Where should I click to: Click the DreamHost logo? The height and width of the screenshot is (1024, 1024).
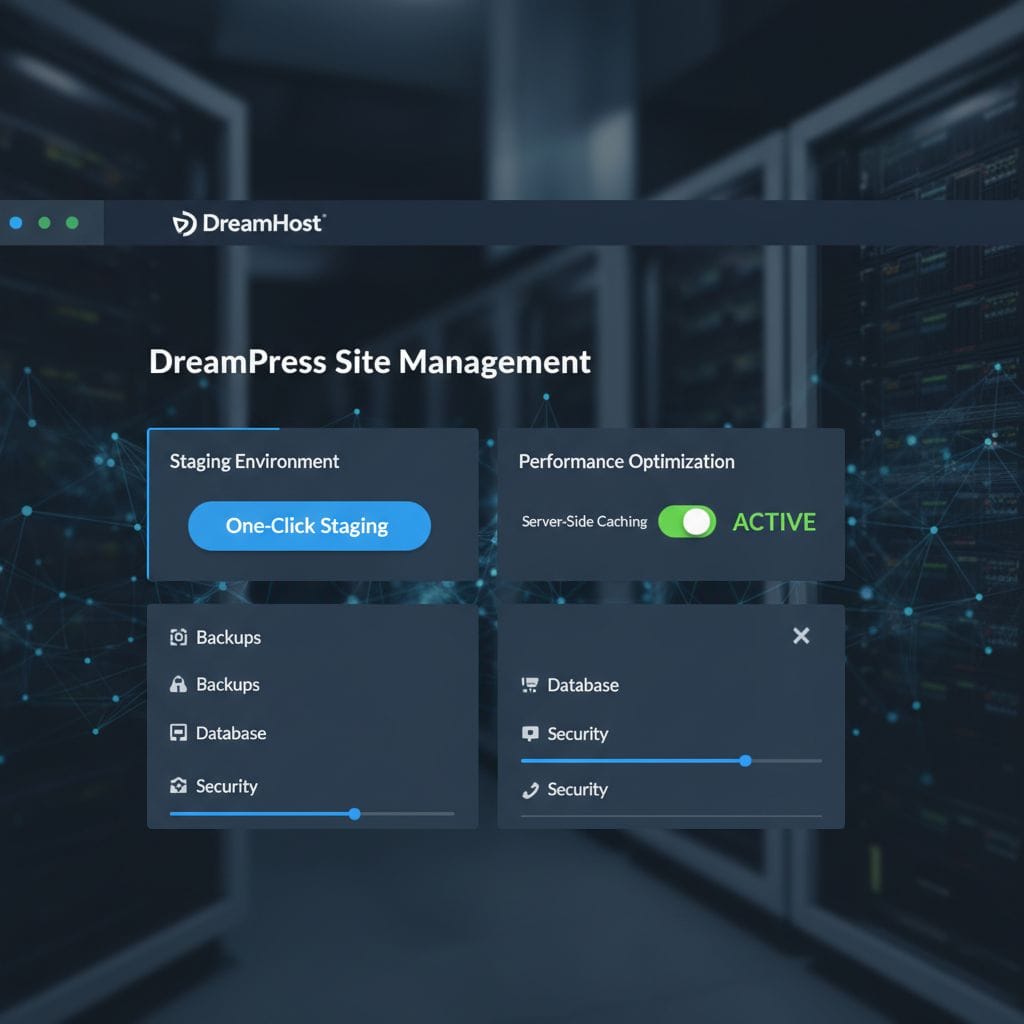click(x=249, y=223)
